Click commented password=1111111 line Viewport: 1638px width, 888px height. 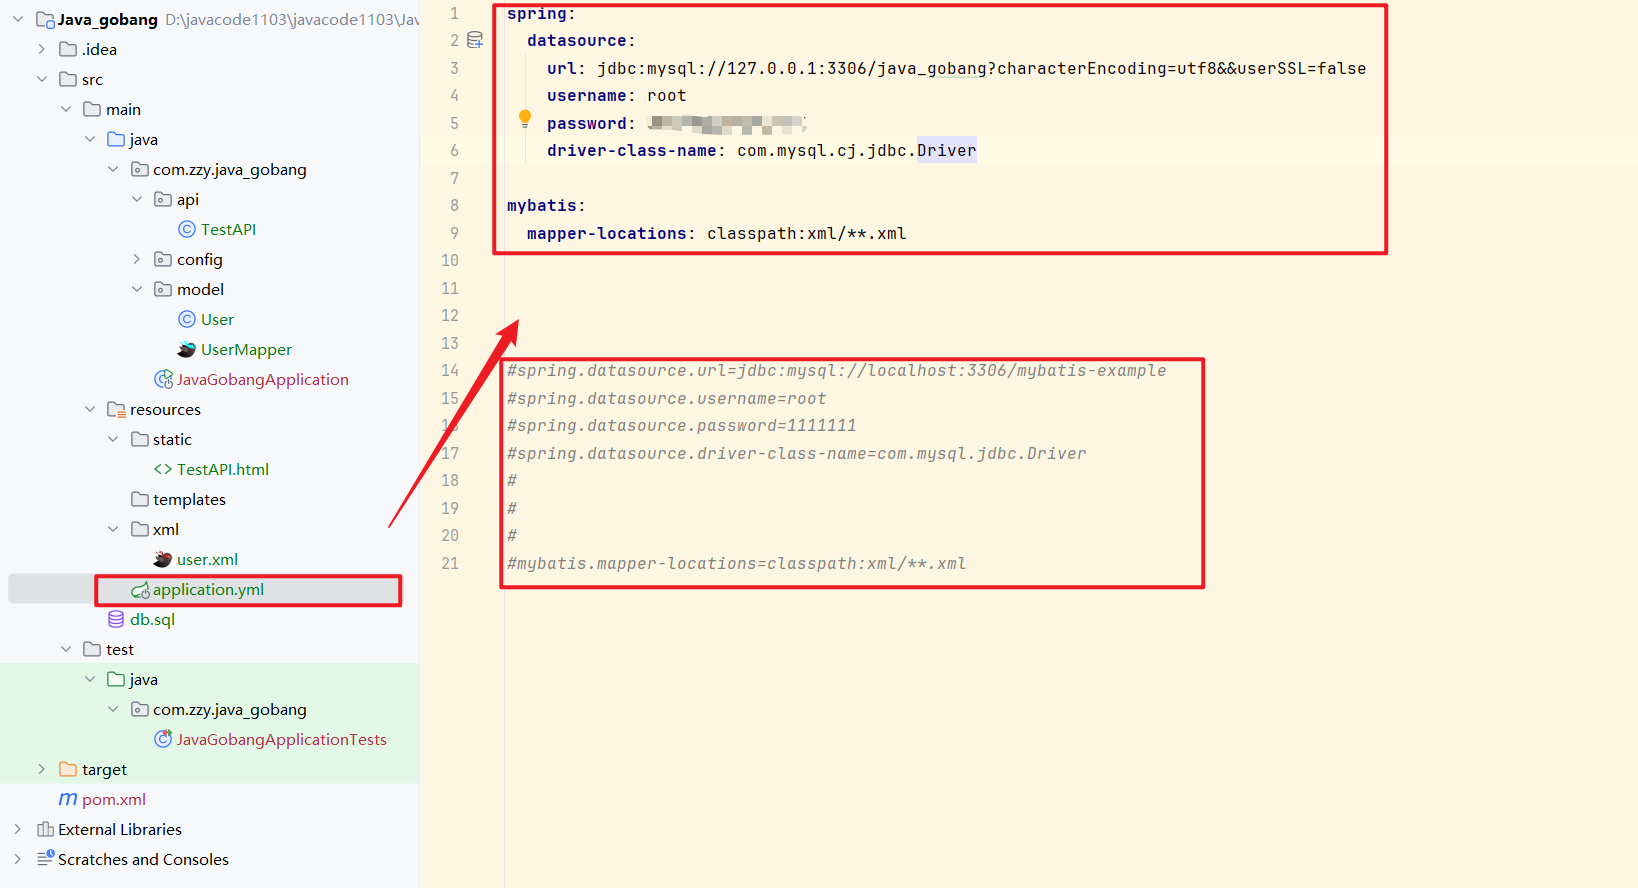pos(681,425)
